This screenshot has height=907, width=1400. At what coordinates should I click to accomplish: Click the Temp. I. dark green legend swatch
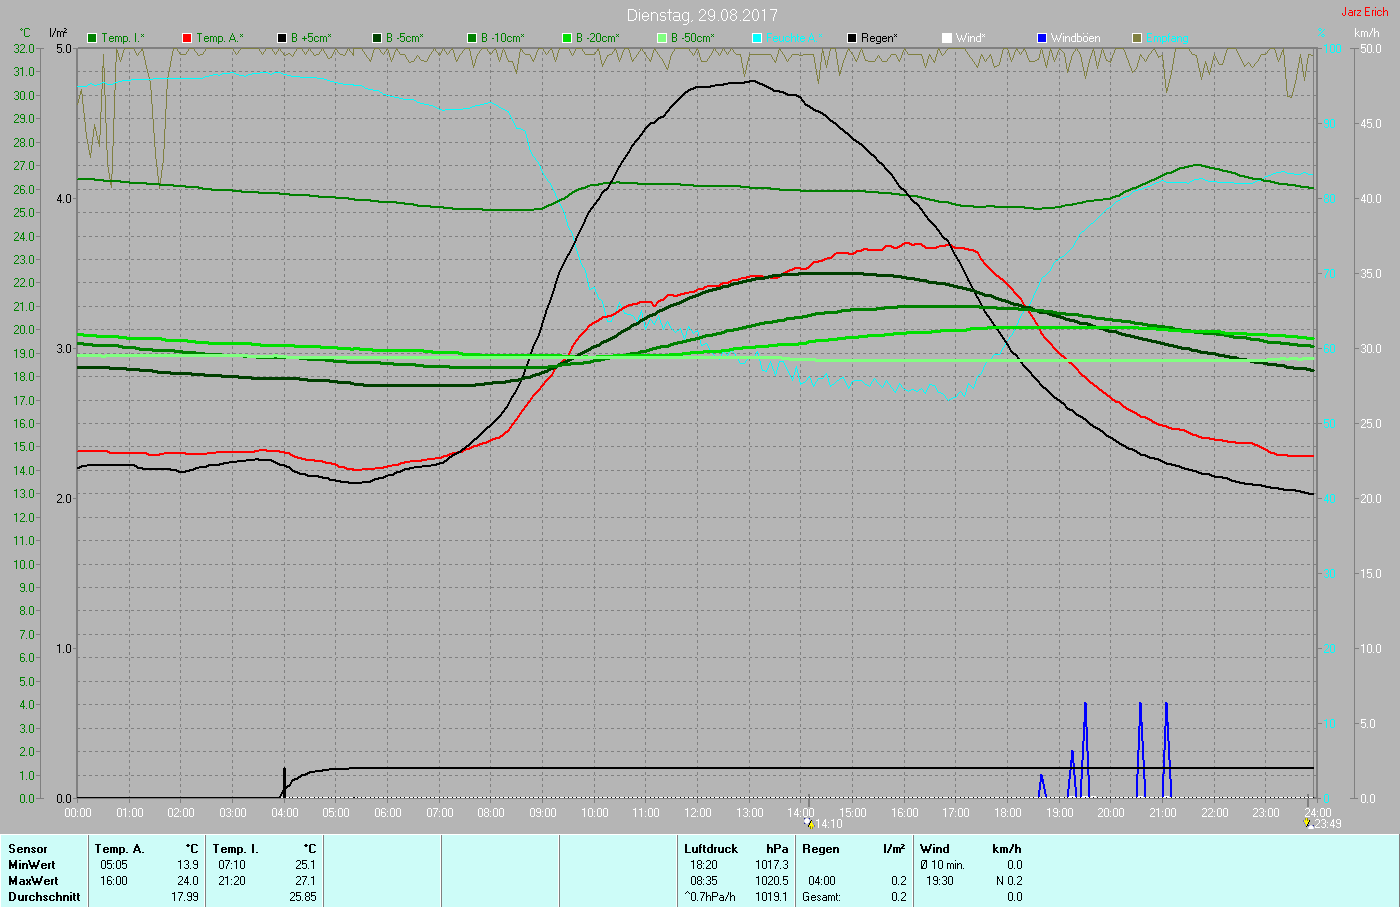(x=93, y=38)
